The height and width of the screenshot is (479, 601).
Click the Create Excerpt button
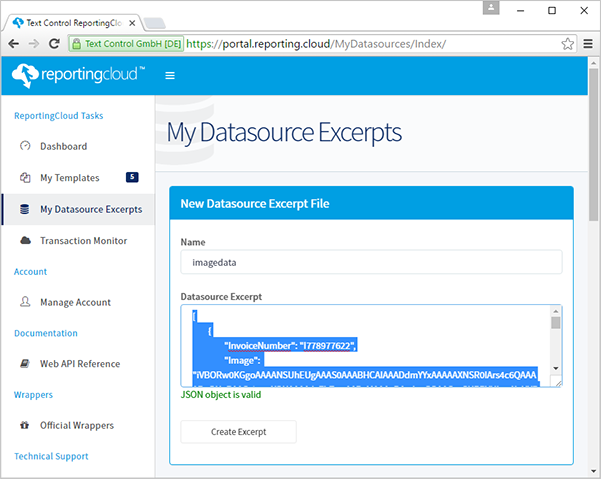click(x=238, y=432)
